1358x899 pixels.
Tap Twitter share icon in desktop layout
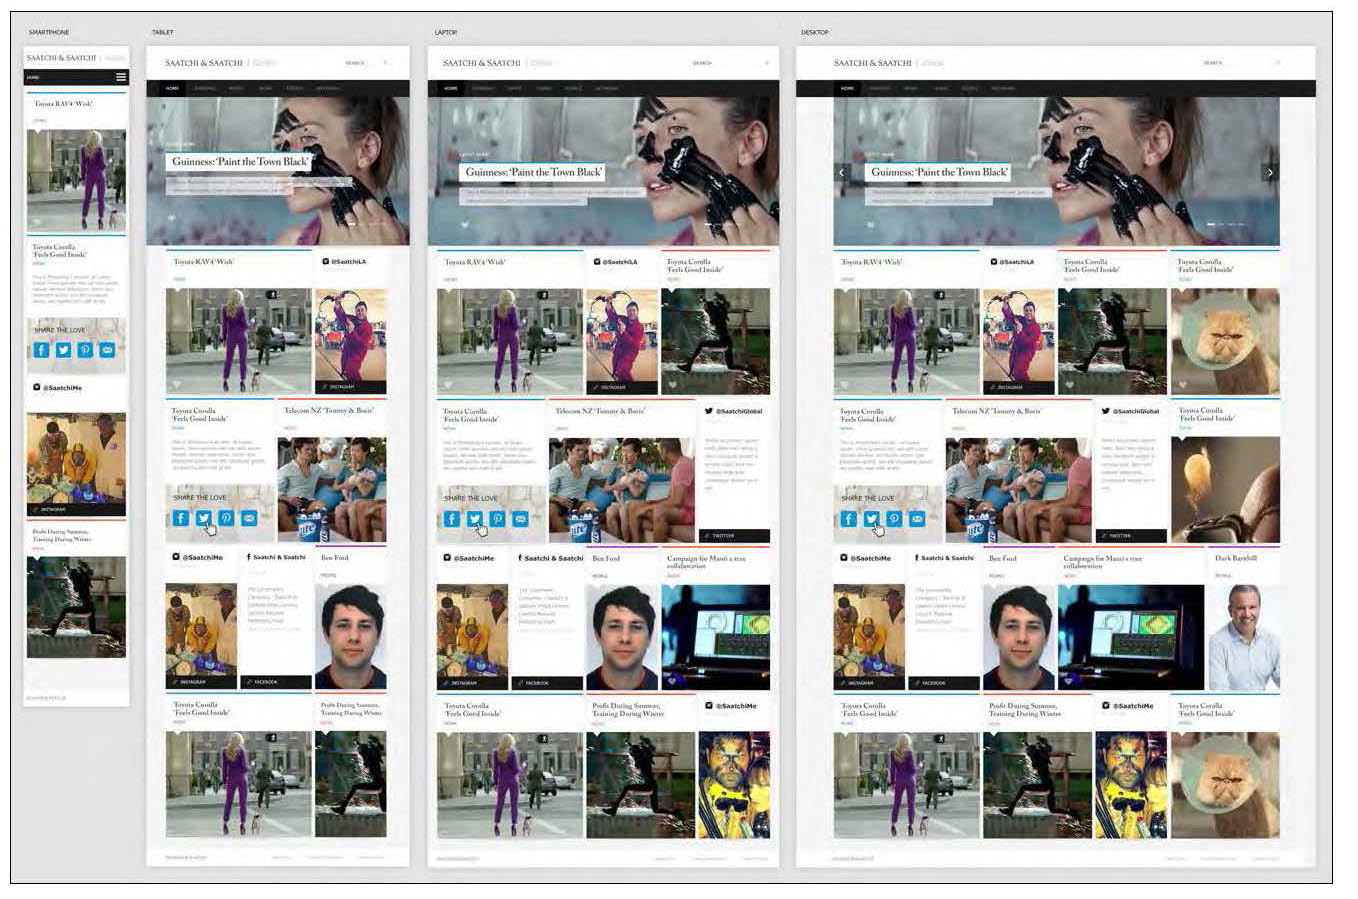[x=872, y=519]
